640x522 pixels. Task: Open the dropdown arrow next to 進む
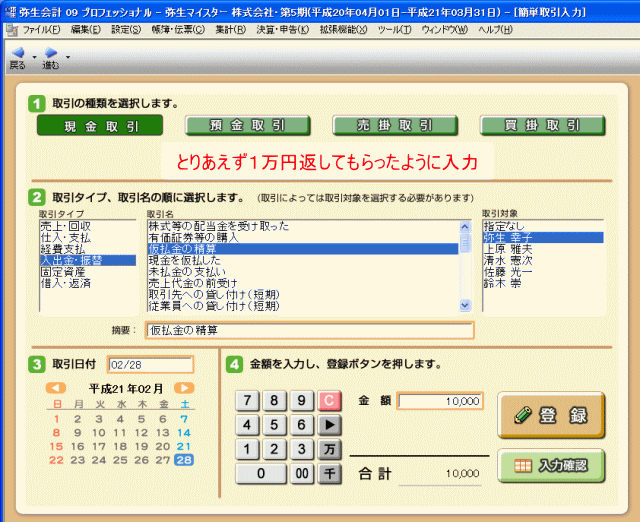click(x=68, y=57)
